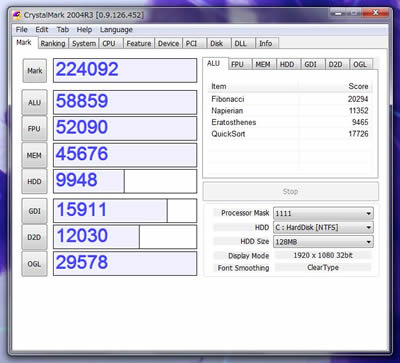Run the OGL benchmark button
The image size is (400, 363).
35,264
